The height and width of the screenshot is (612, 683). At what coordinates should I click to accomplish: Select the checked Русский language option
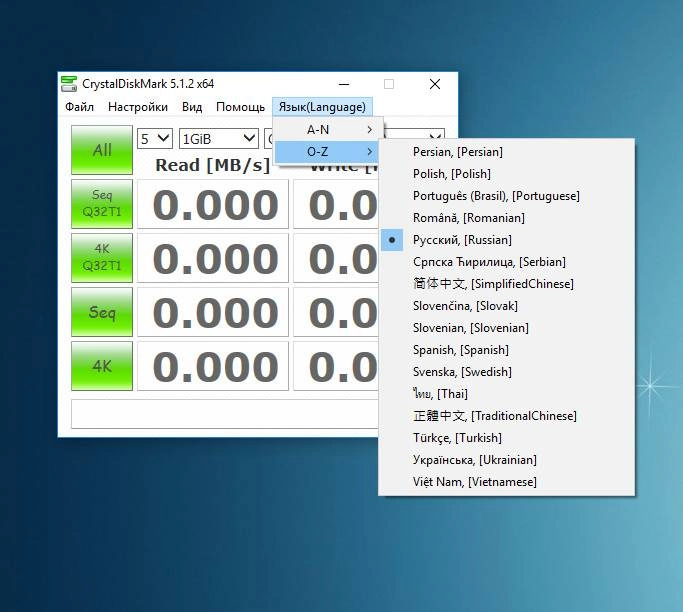pyautogui.click(x=506, y=240)
